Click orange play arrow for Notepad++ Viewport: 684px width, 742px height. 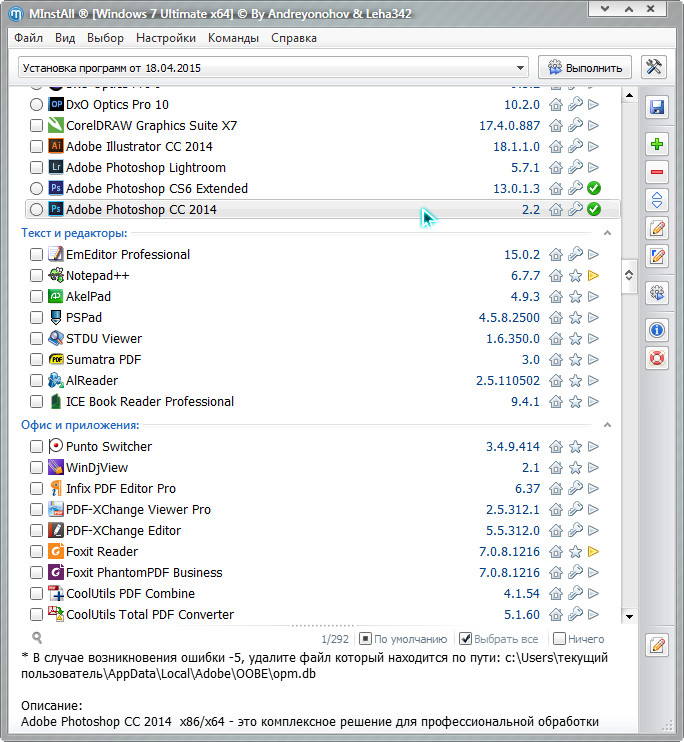pos(593,275)
